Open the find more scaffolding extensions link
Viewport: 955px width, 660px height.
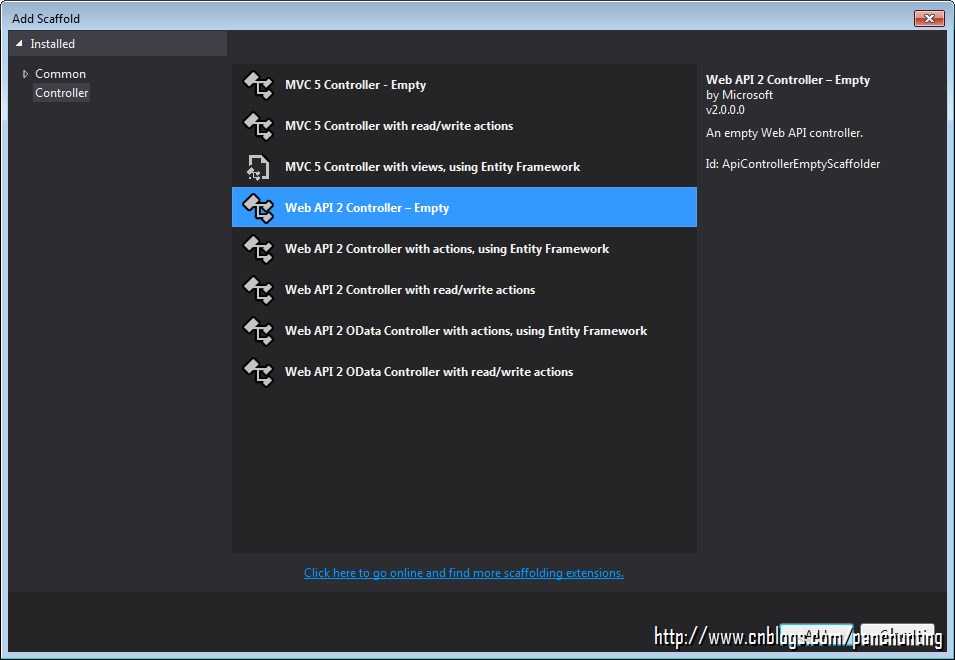point(463,573)
